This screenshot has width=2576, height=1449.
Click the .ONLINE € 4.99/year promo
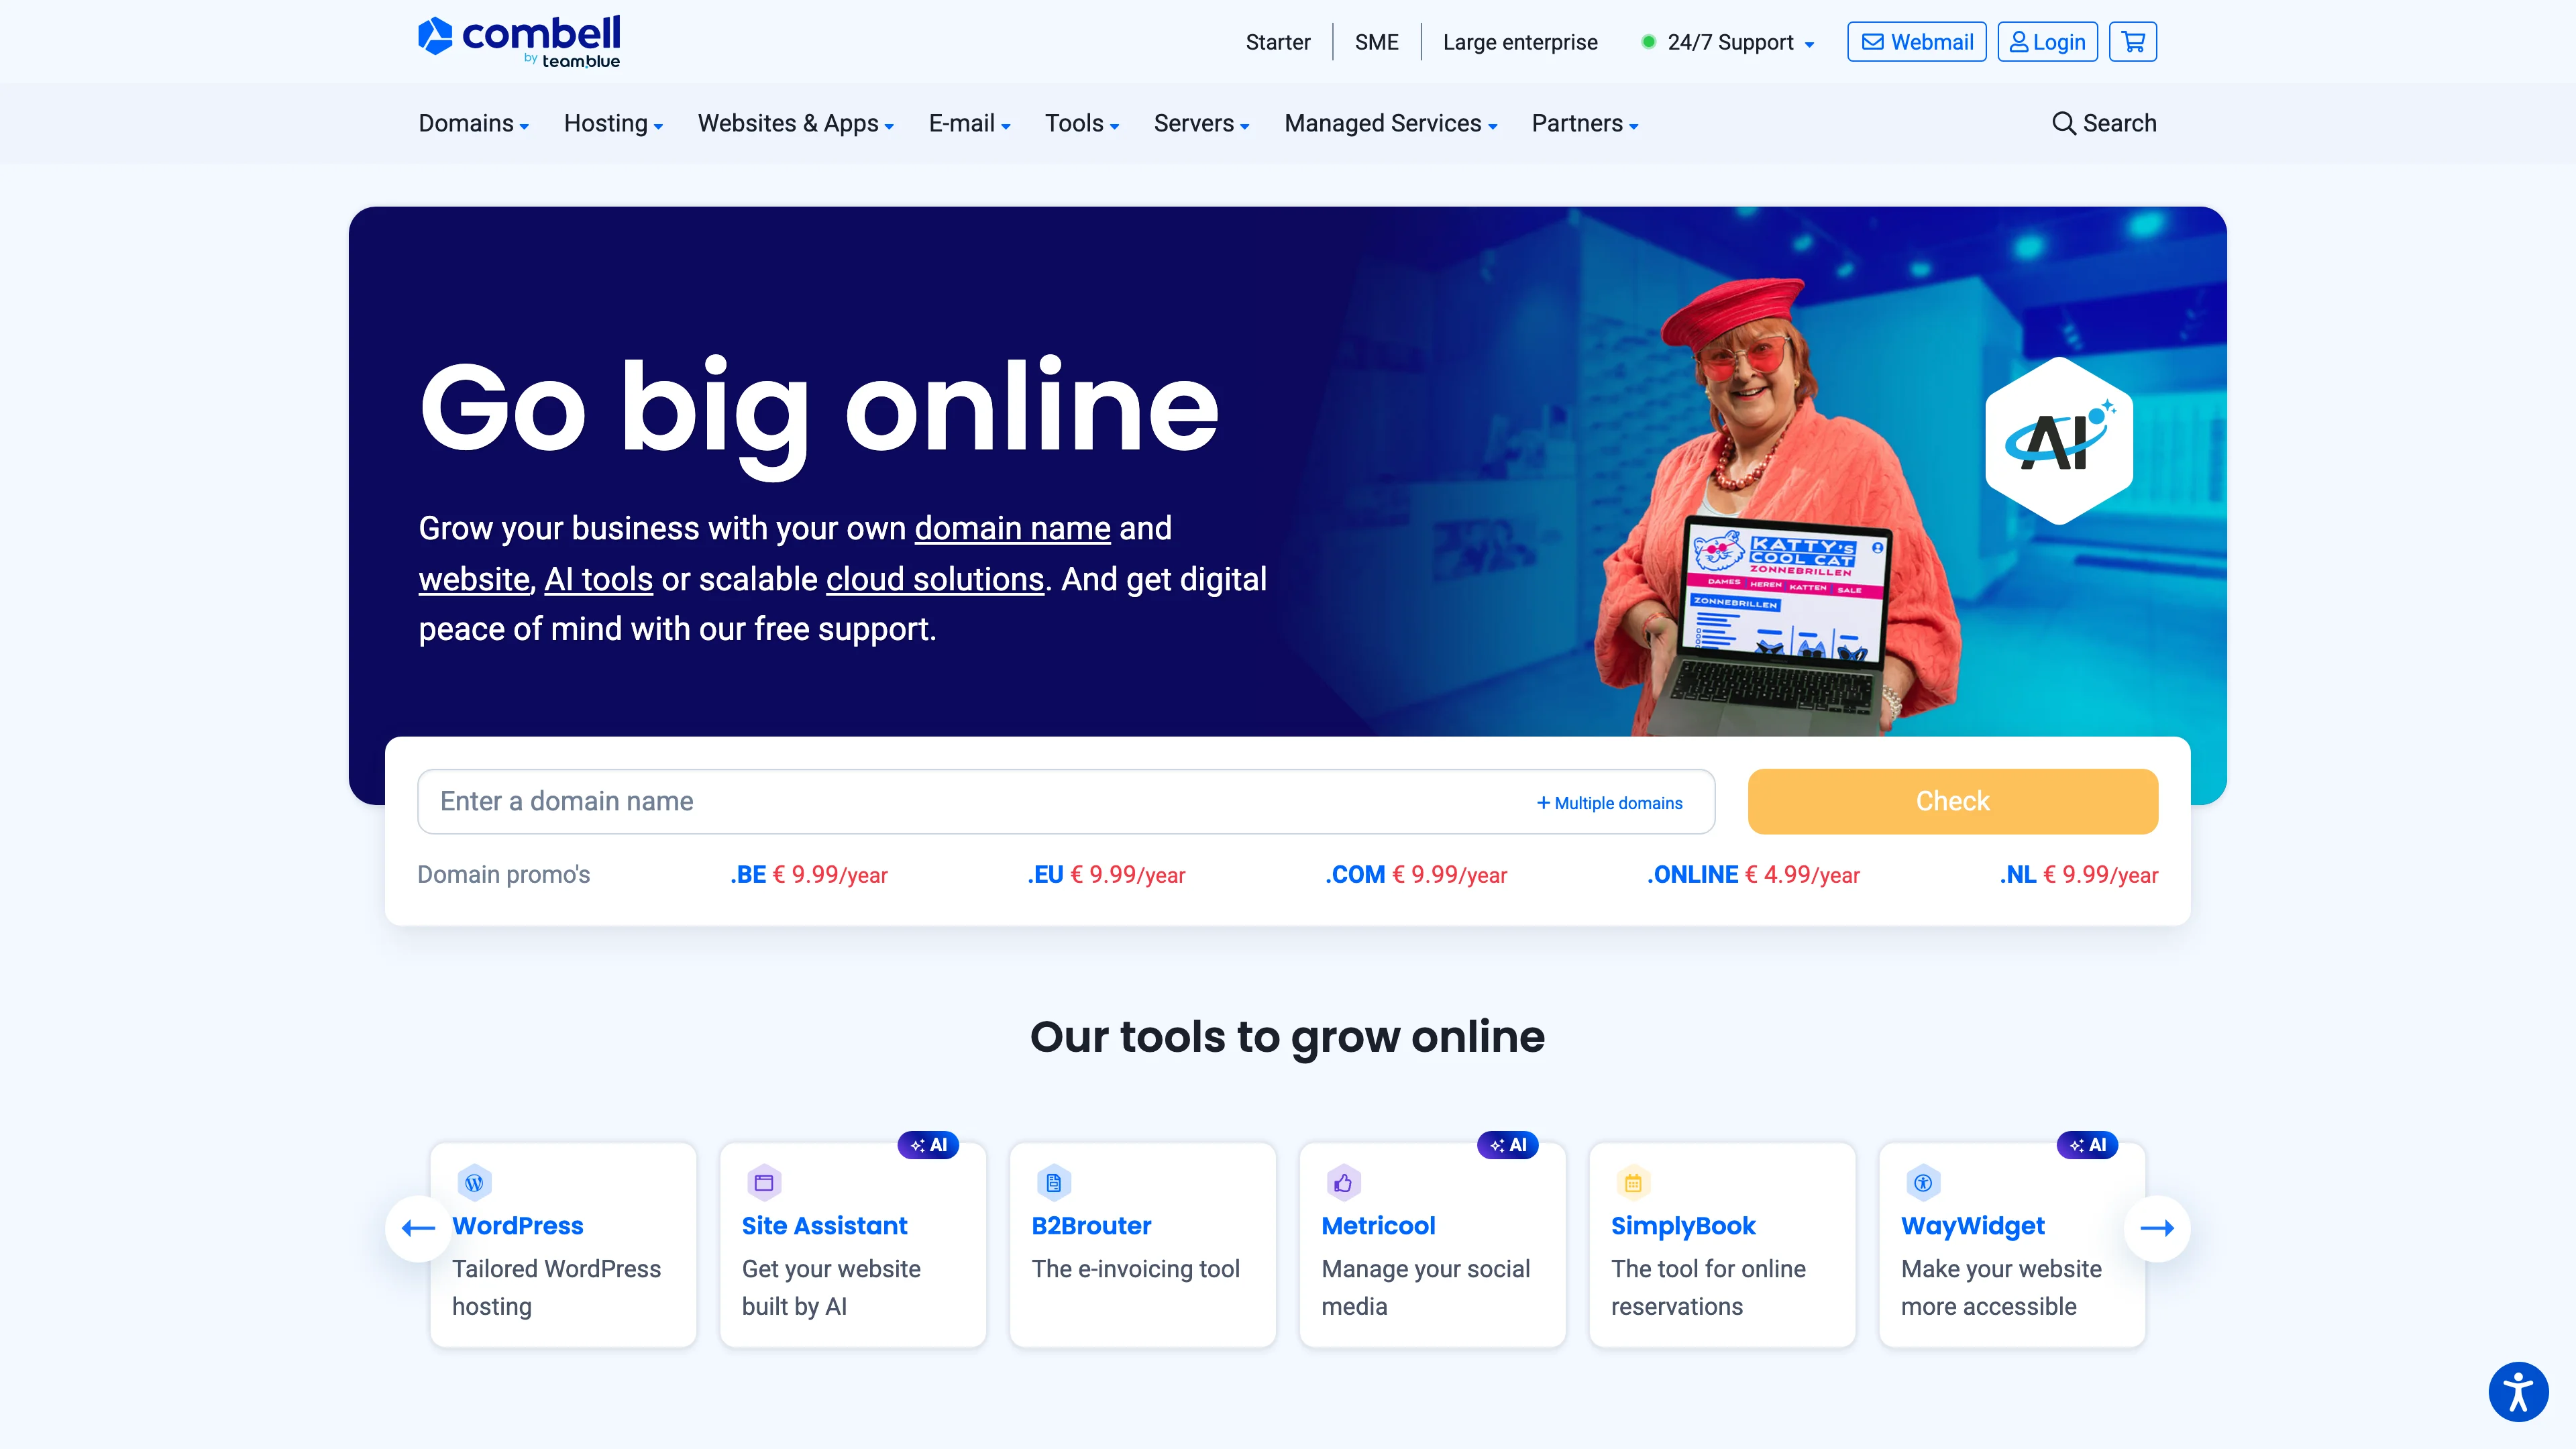tap(1753, 875)
